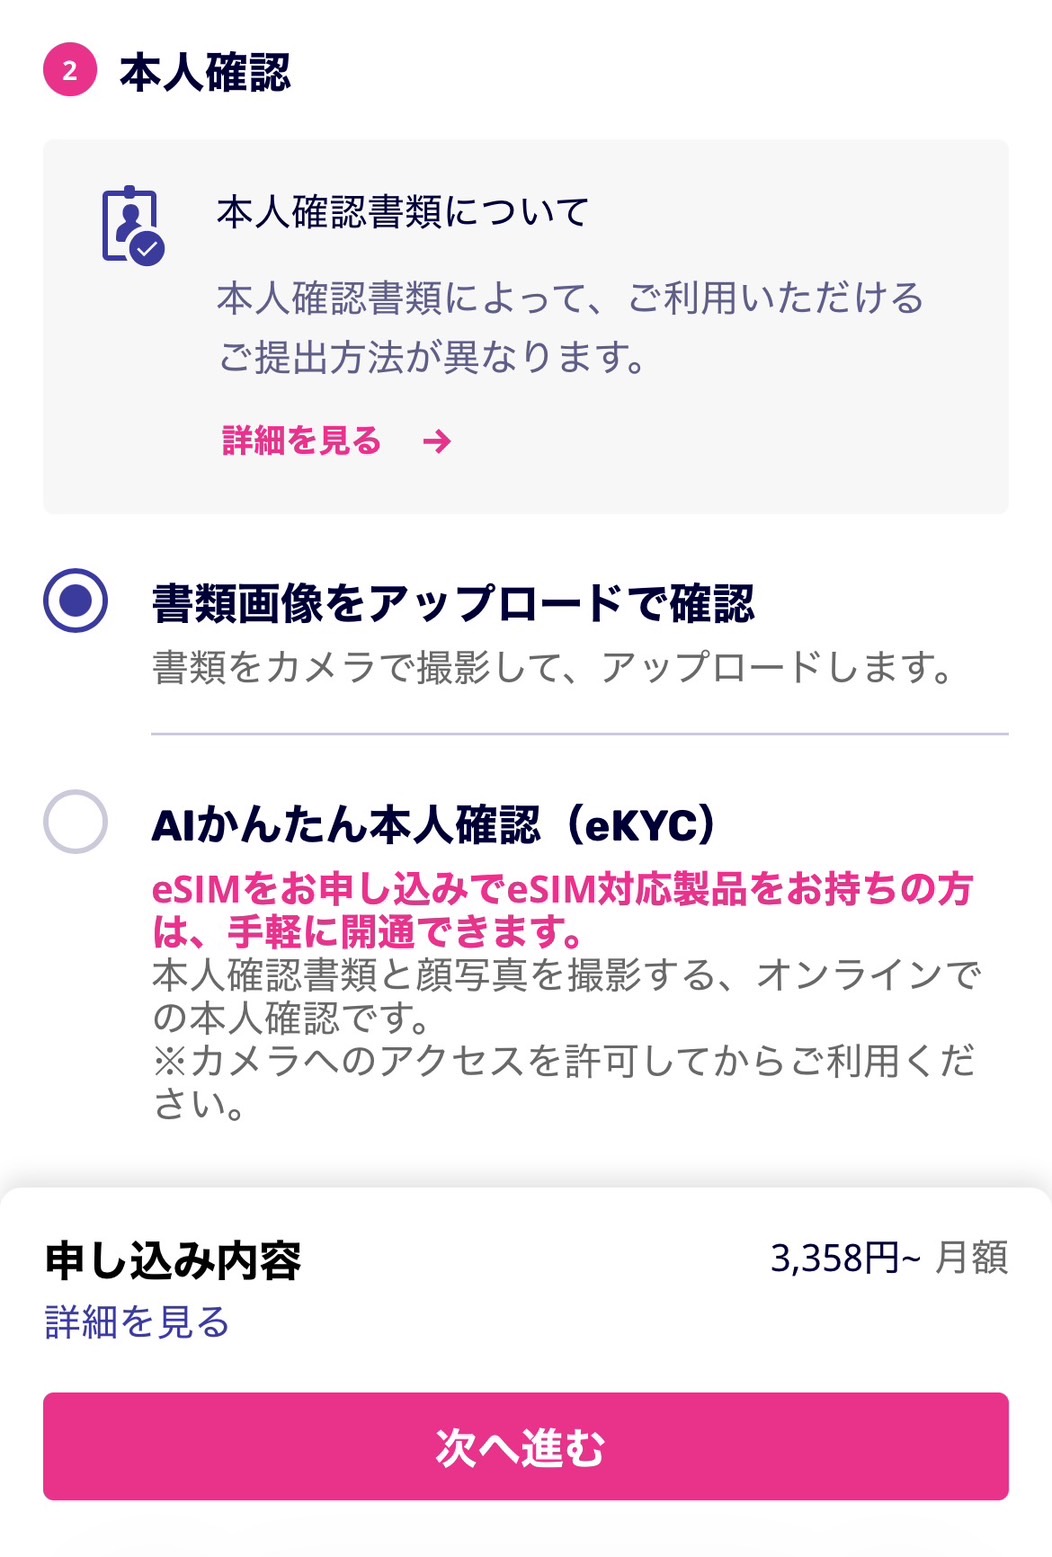
Task: Select the 書類画像をアップロードで確認 radio button
Action: [x=75, y=601]
